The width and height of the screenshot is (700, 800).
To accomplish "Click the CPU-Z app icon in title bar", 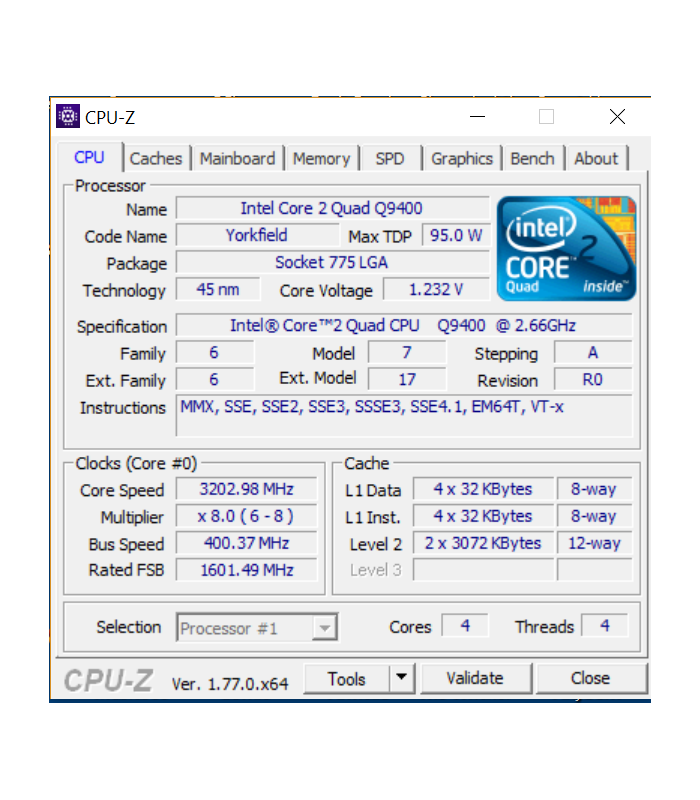I will tap(68, 117).
